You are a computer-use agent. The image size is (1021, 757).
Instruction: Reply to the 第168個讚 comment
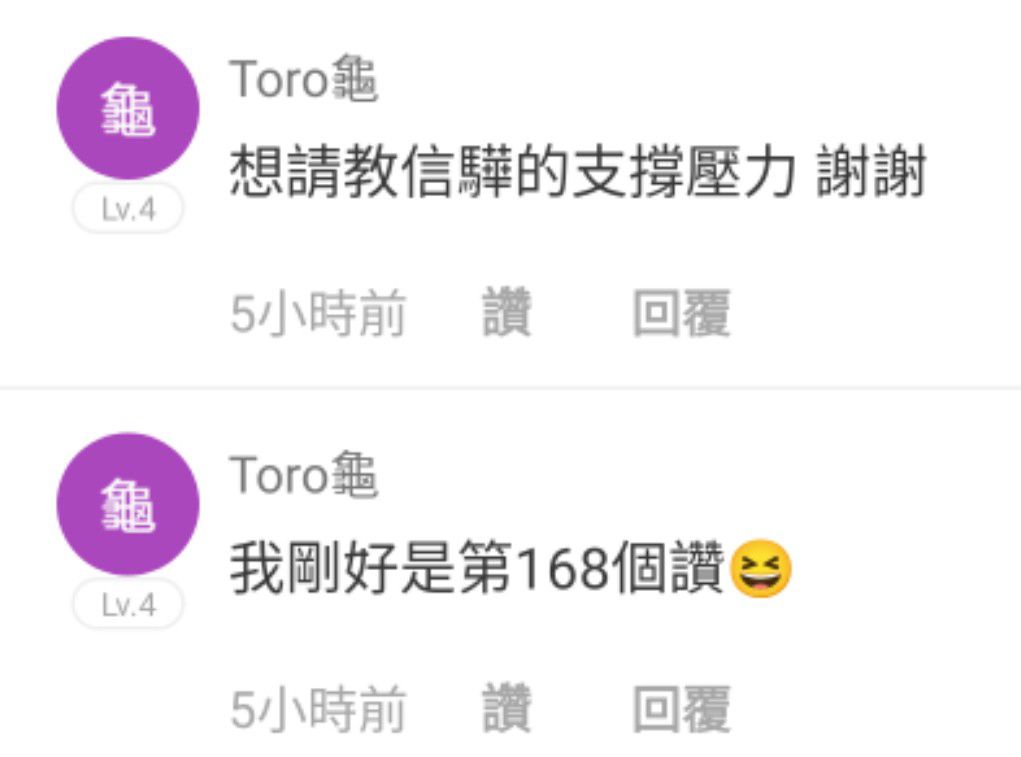tap(681, 709)
